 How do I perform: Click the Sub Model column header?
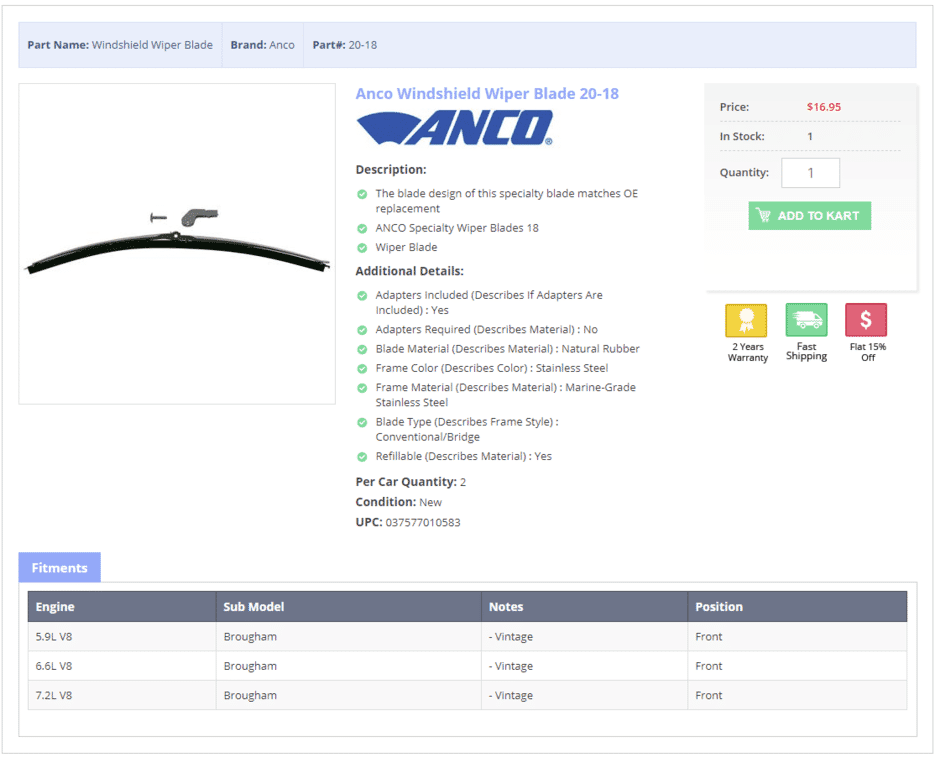pyautogui.click(x=254, y=607)
